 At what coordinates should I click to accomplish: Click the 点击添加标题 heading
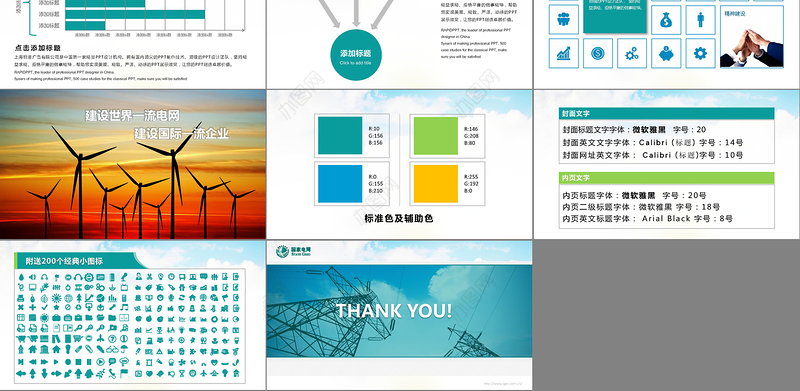(38, 48)
